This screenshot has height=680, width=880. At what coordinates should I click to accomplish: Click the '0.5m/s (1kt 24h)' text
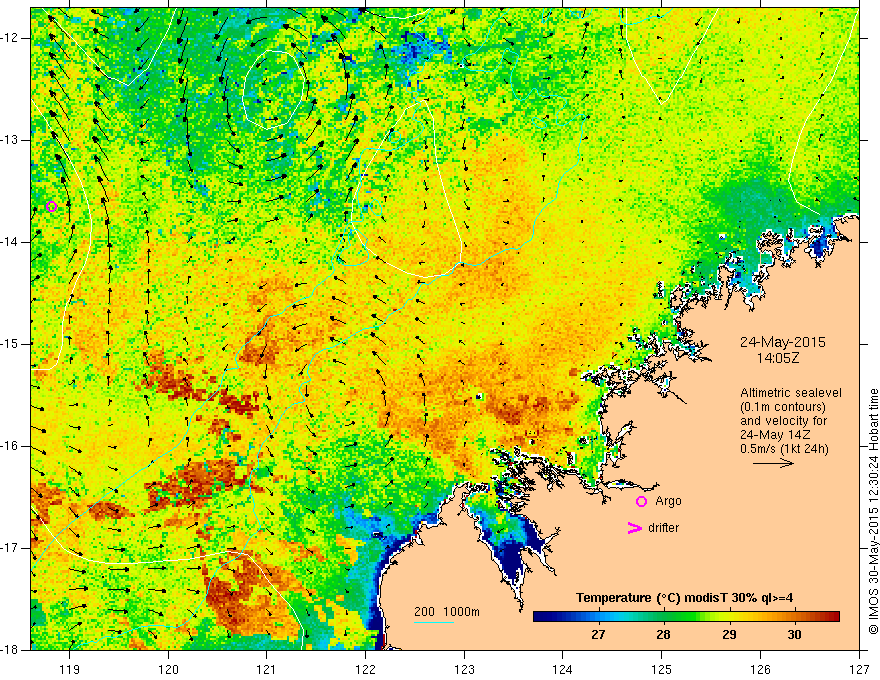784,449
